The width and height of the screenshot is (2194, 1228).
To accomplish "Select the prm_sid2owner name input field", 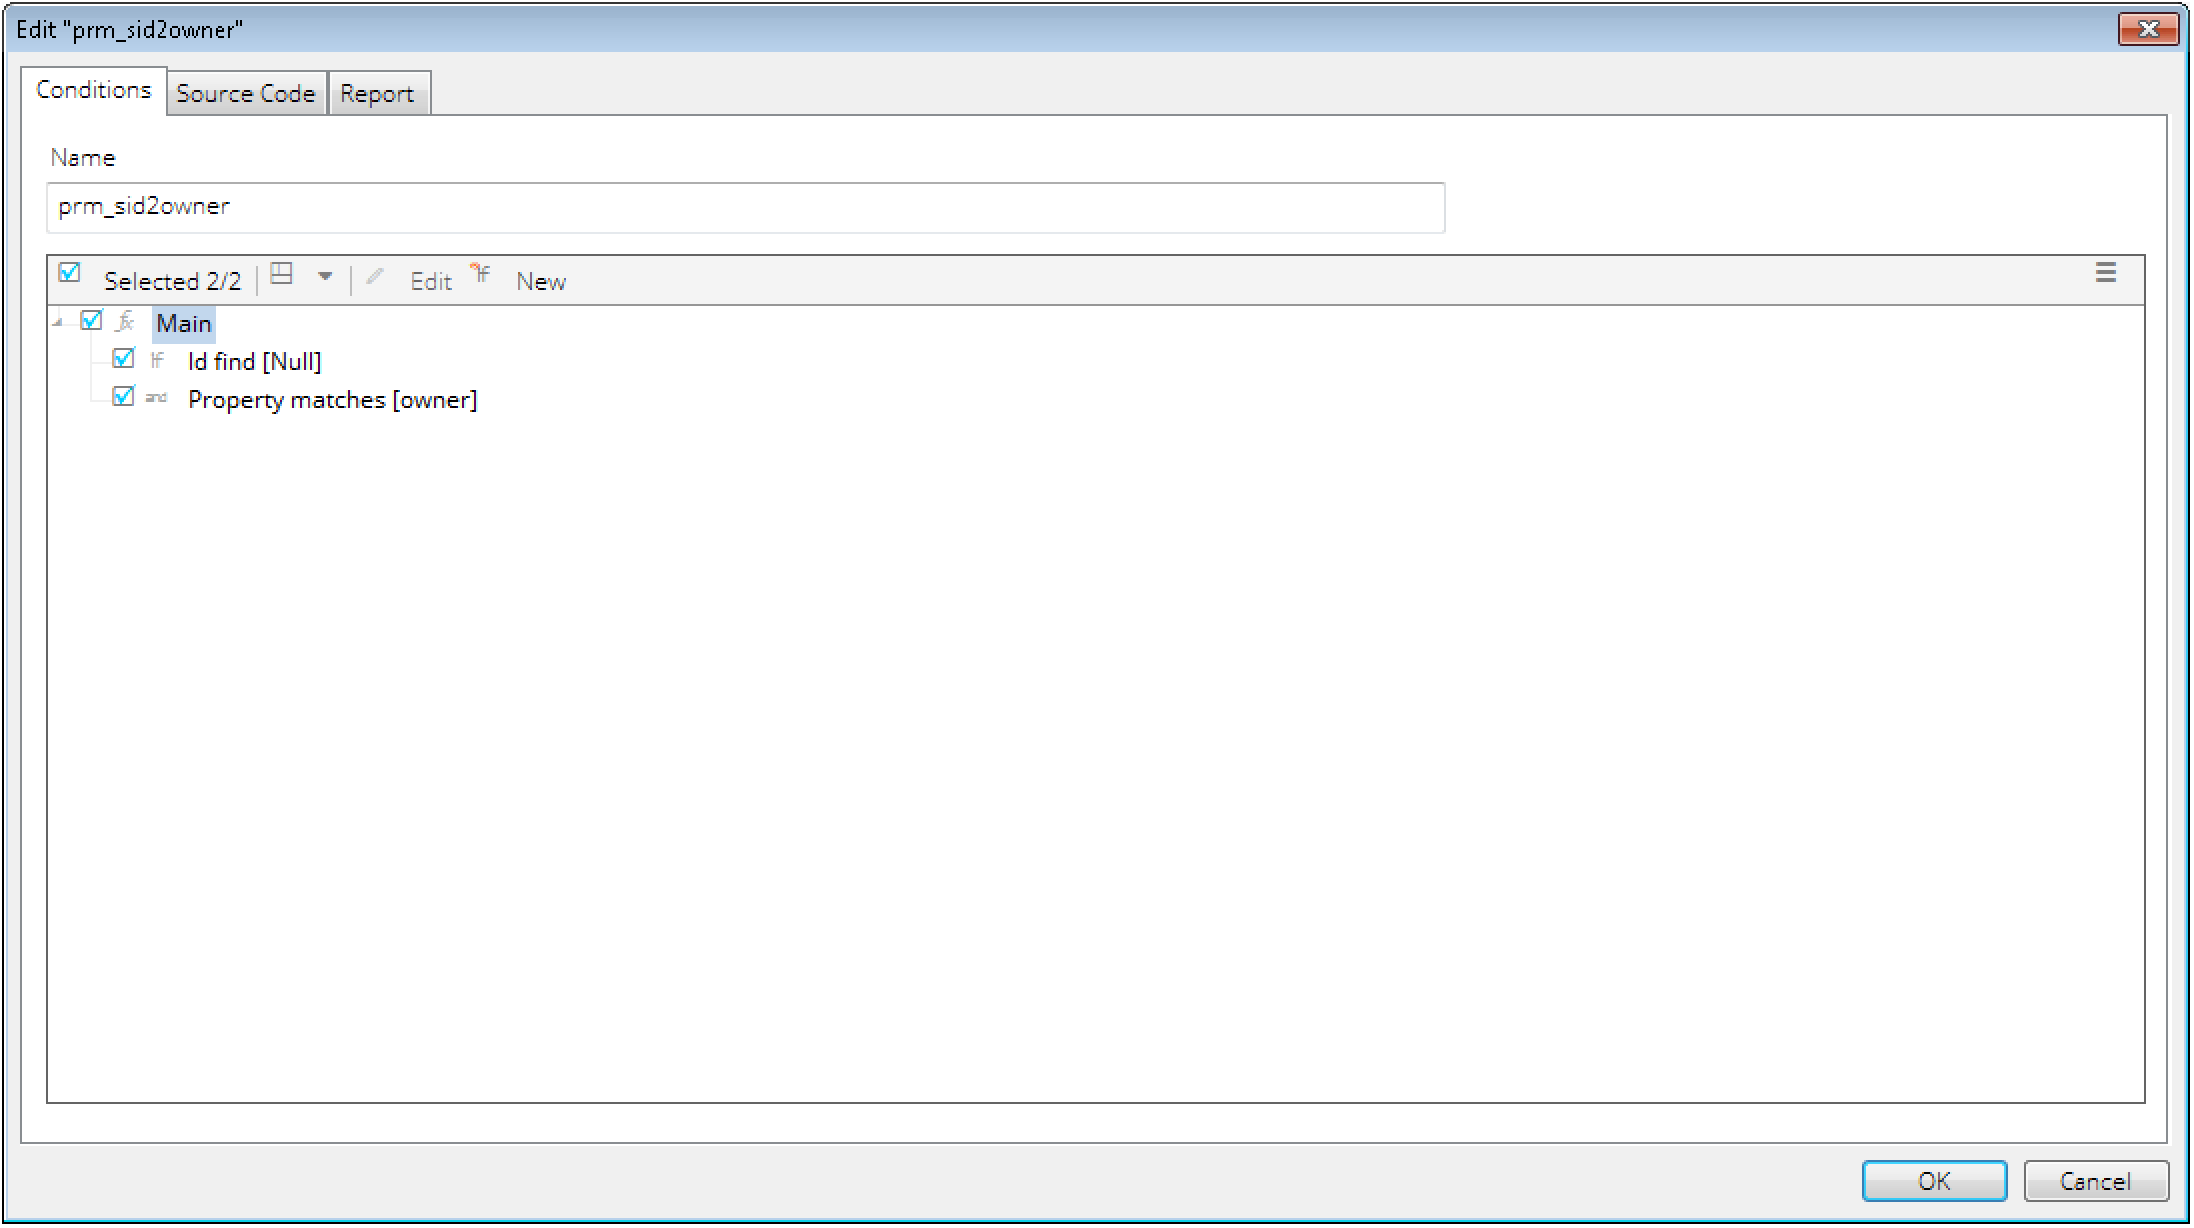I will click(x=744, y=206).
